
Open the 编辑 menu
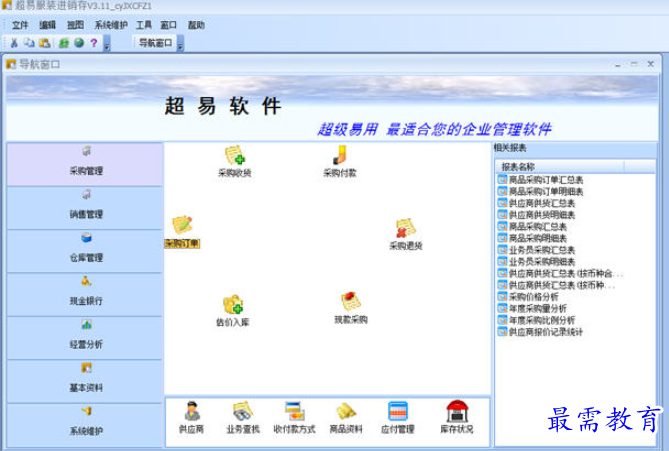pyautogui.click(x=47, y=25)
